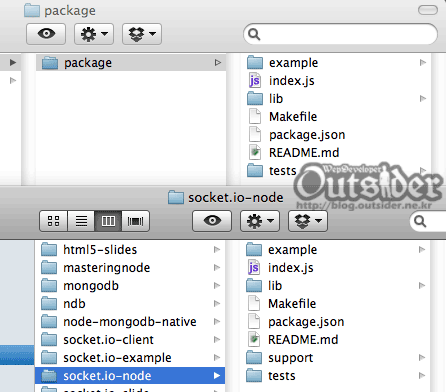The height and width of the screenshot is (392, 446).
Task: Click mongodb folder icon
Action: point(49,285)
